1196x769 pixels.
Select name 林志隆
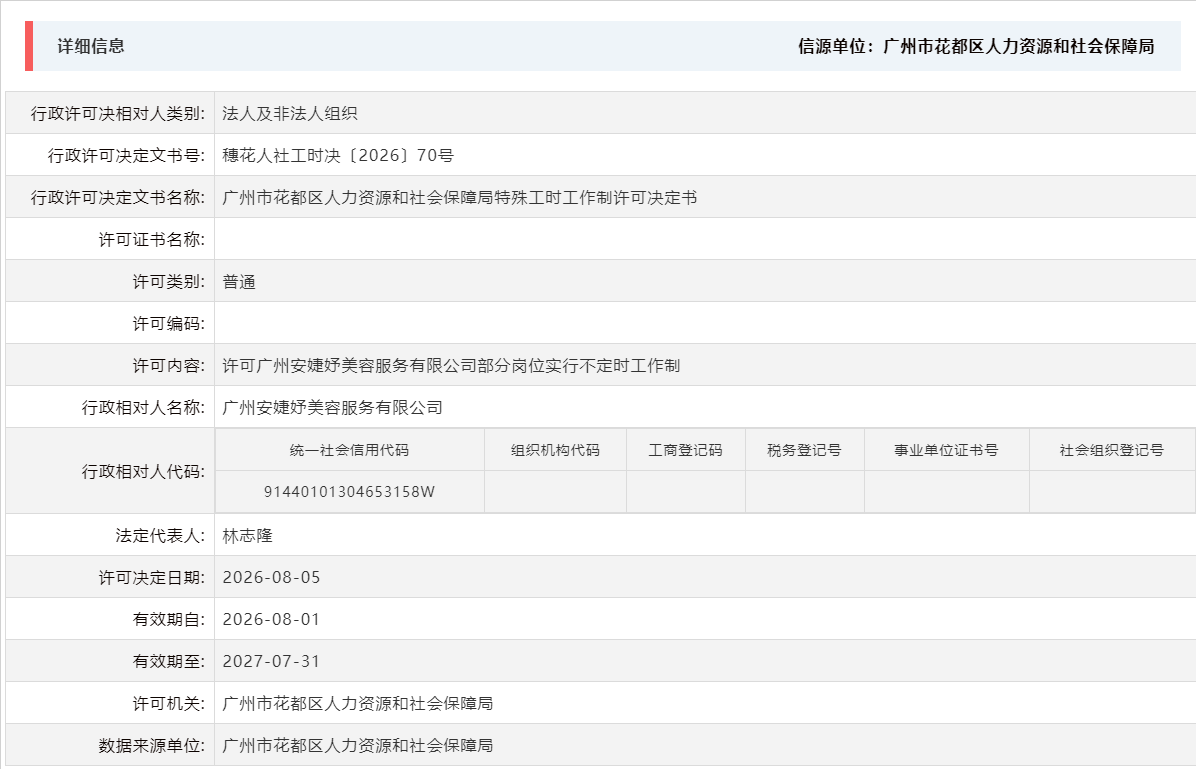tap(247, 536)
